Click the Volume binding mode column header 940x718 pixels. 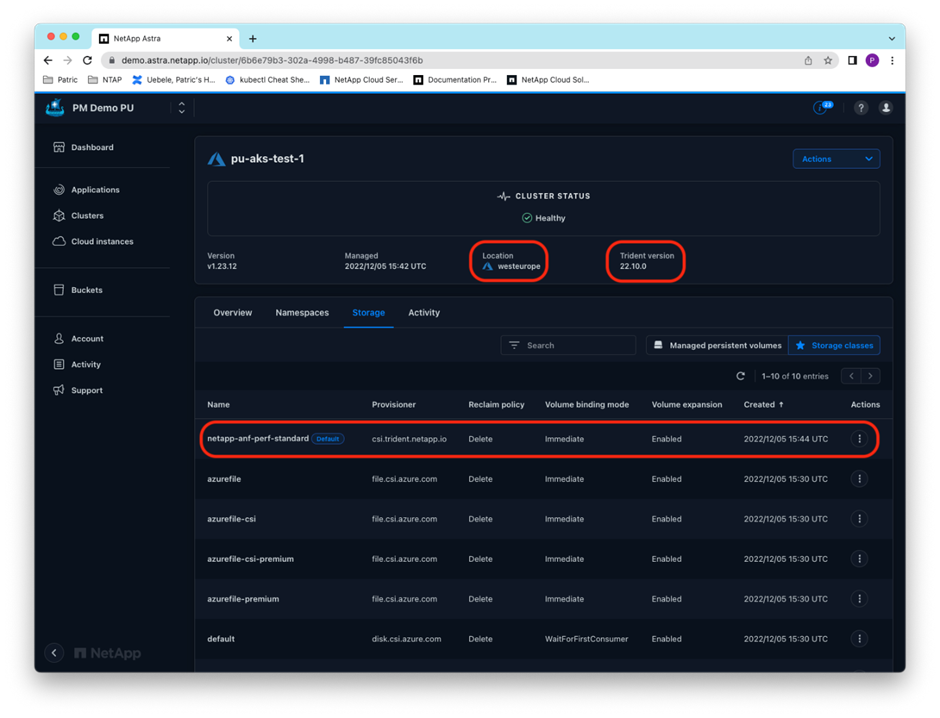click(x=587, y=405)
